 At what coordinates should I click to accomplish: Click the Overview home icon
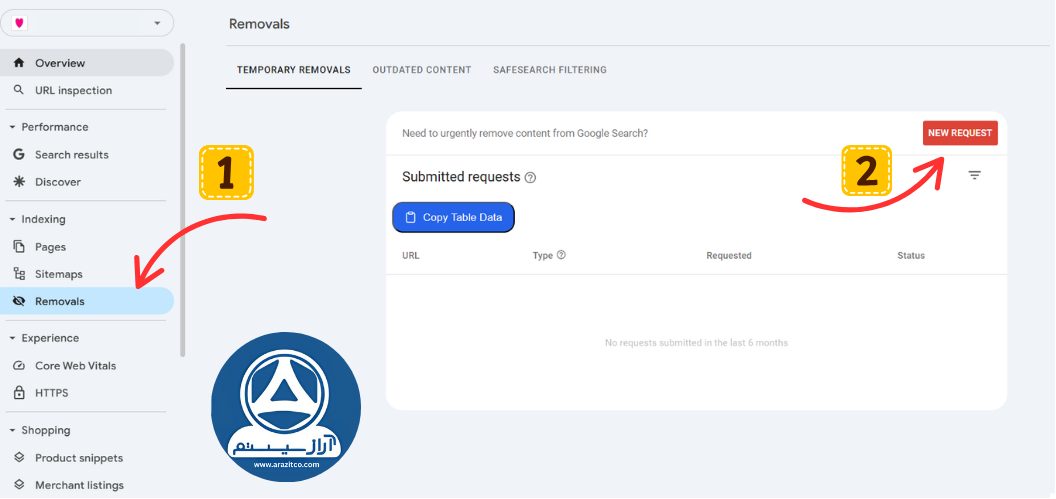pos(18,63)
